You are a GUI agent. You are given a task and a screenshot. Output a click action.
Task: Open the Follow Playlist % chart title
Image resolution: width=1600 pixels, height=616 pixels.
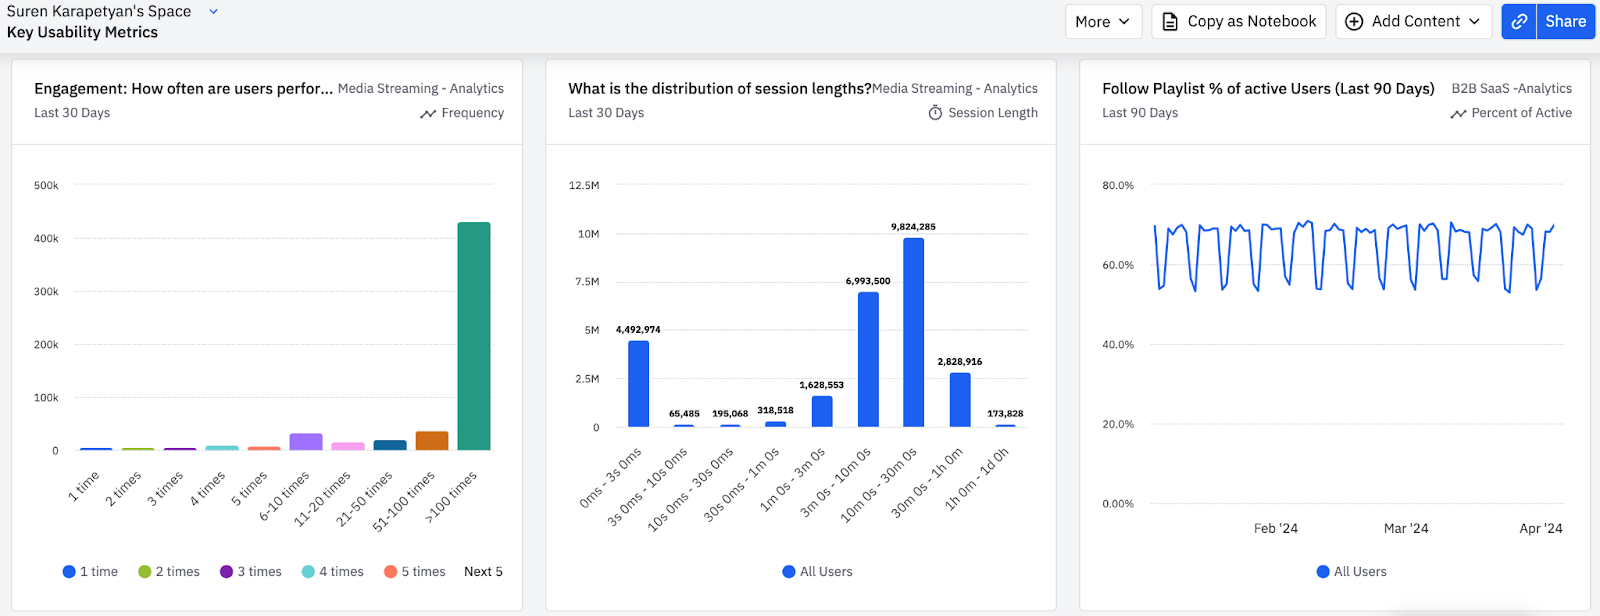1268,89
